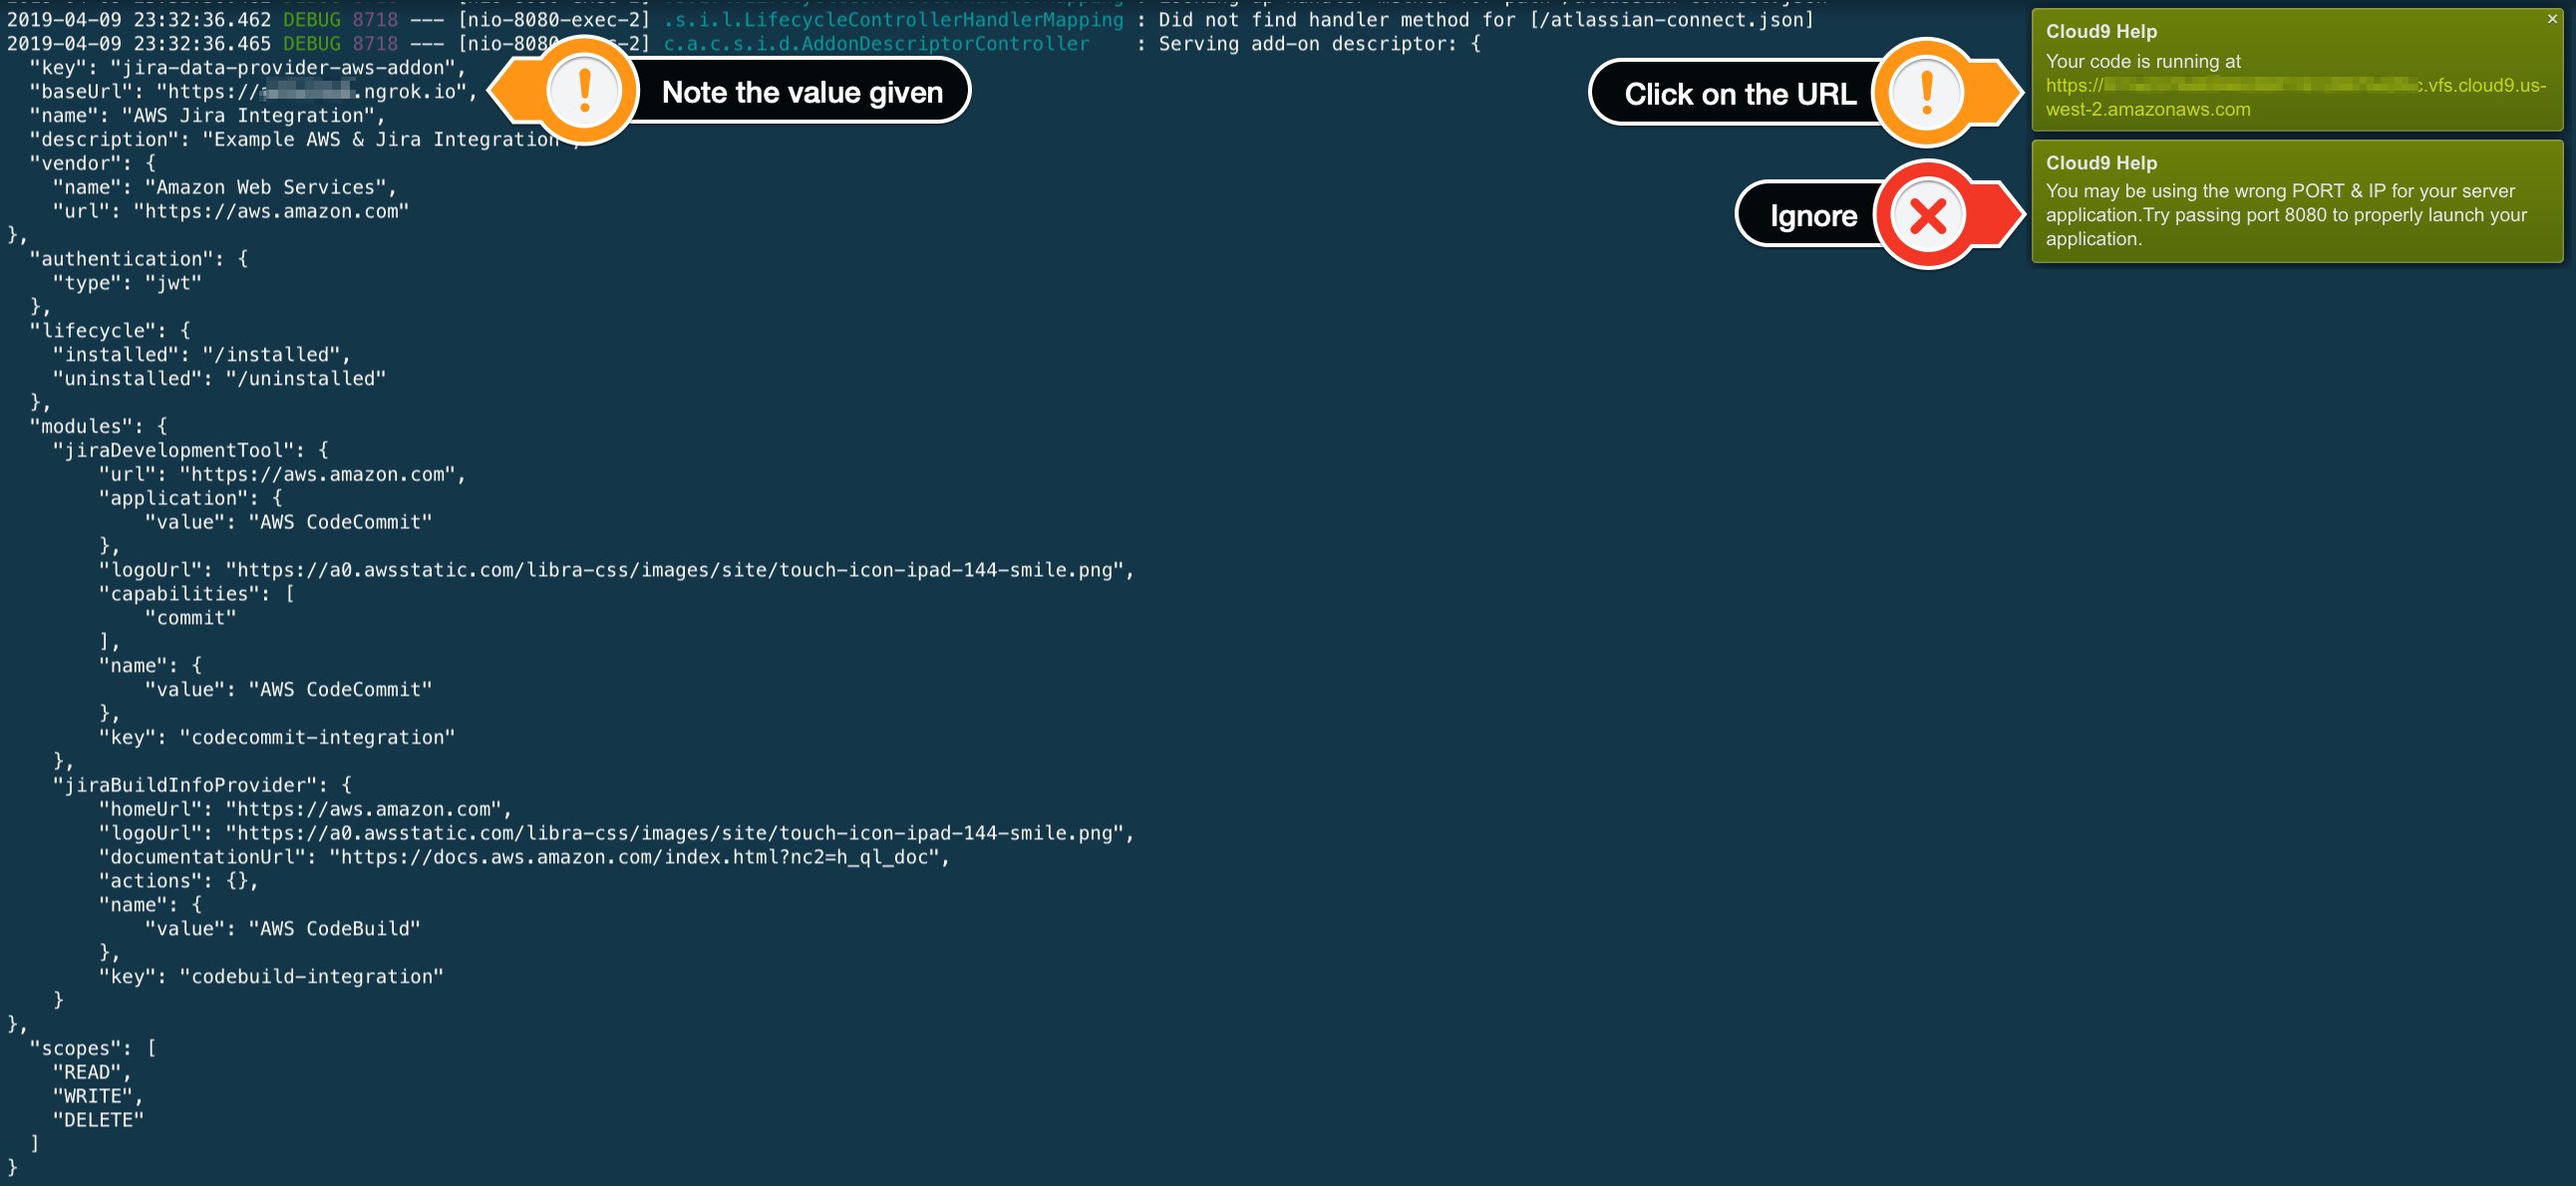Open the Cloud9 running-code URL link
The width and height of the screenshot is (2576, 1186).
pos(2296,97)
